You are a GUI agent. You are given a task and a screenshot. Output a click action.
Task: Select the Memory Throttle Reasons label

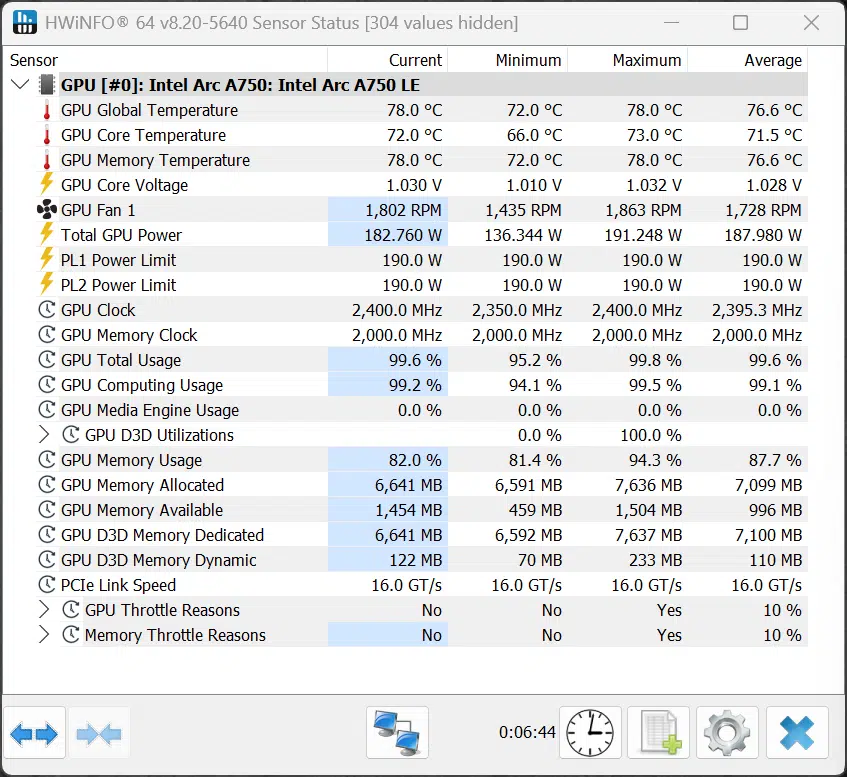175,635
